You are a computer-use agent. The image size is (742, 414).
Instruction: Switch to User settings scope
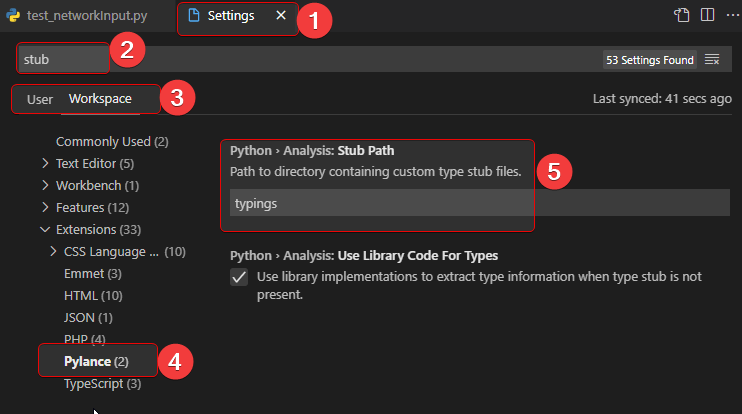pos(40,99)
